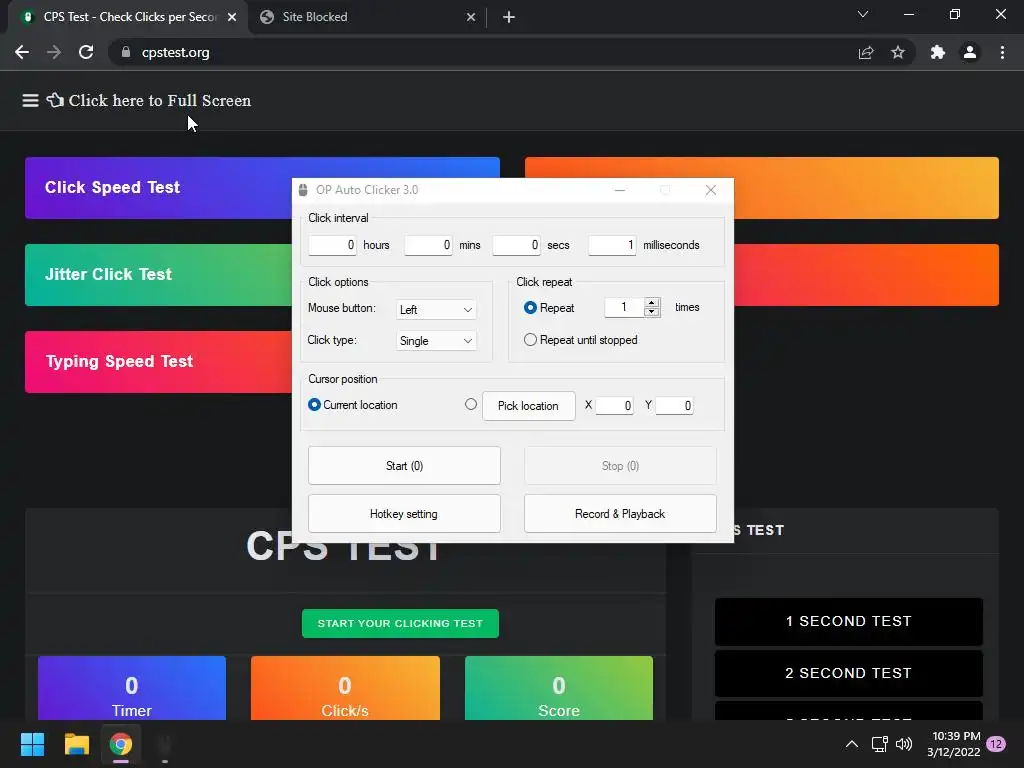
Task: Select the Repeat times radio button
Action: point(530,308)
